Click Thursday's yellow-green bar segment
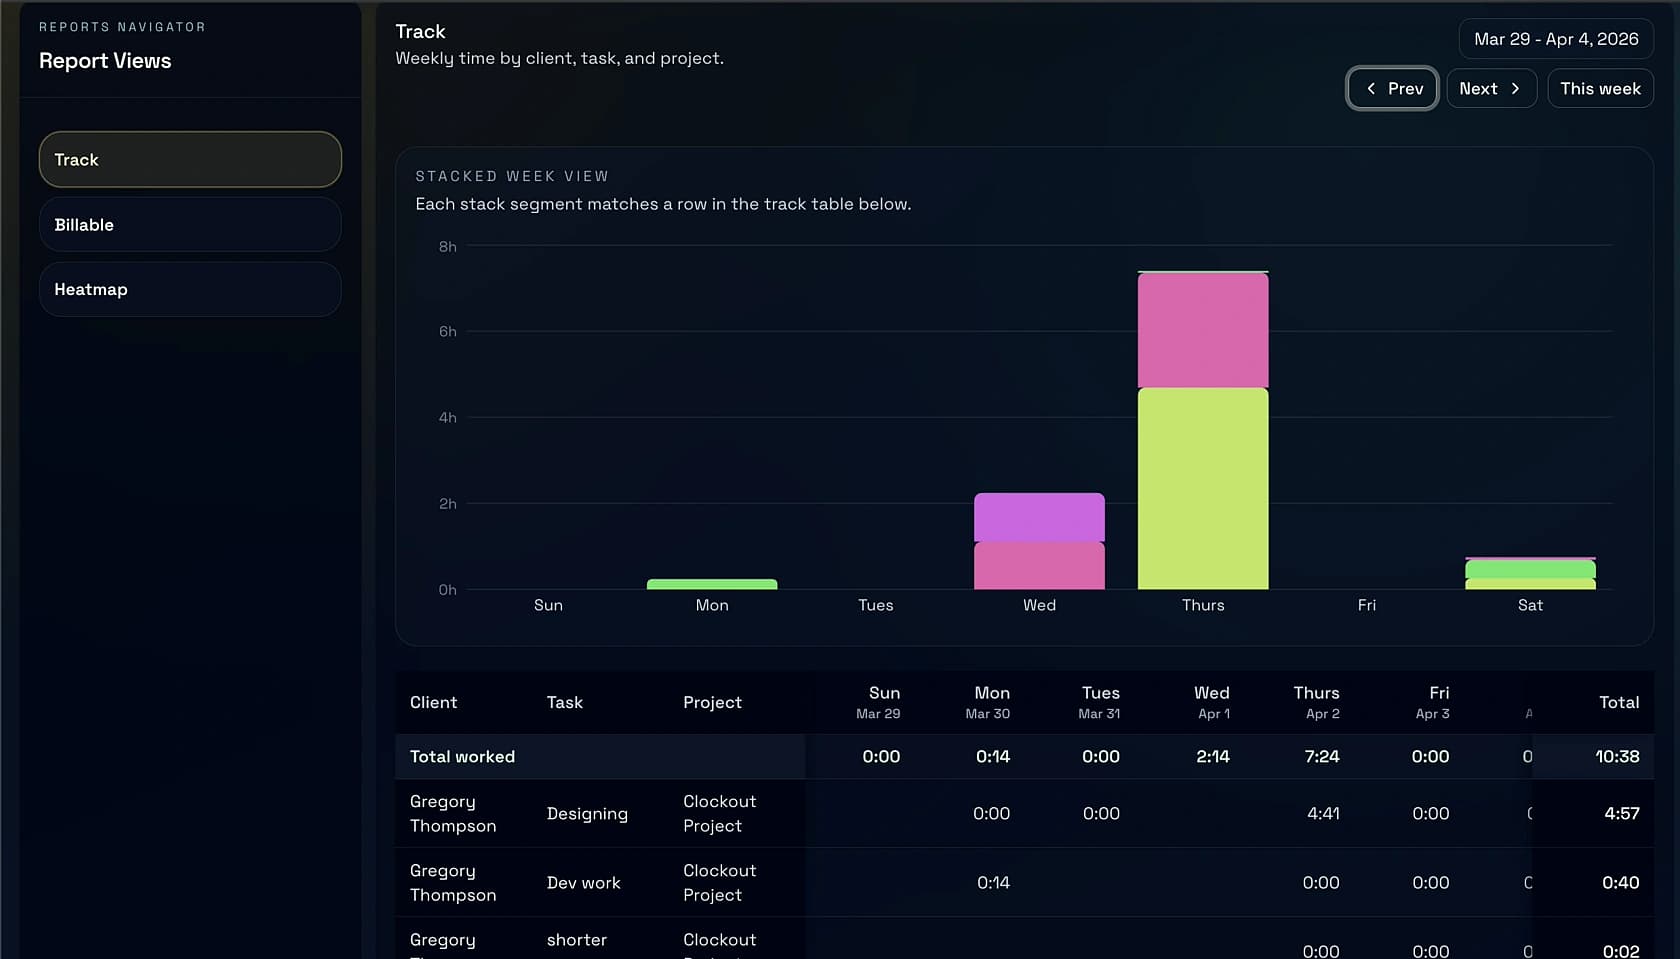The image size is (1680, 959). coord(1202,490)
